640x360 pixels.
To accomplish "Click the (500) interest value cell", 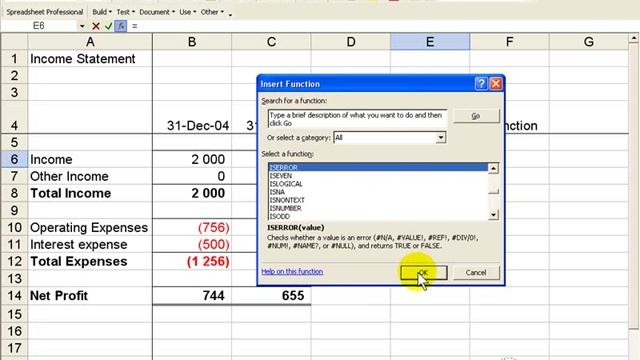I will [192, 244].
